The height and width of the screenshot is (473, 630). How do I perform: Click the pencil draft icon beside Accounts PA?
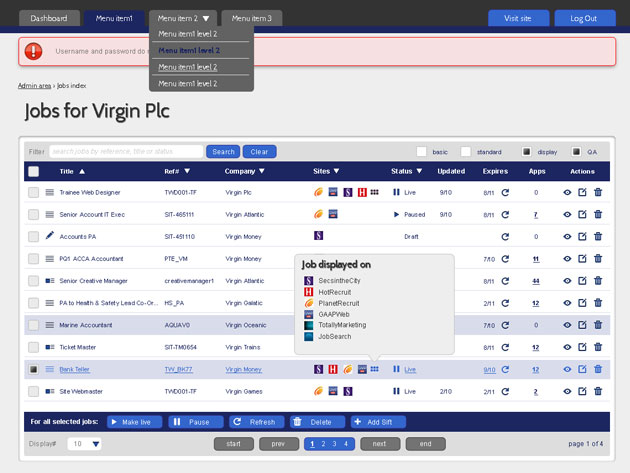[x=49, y=235]
